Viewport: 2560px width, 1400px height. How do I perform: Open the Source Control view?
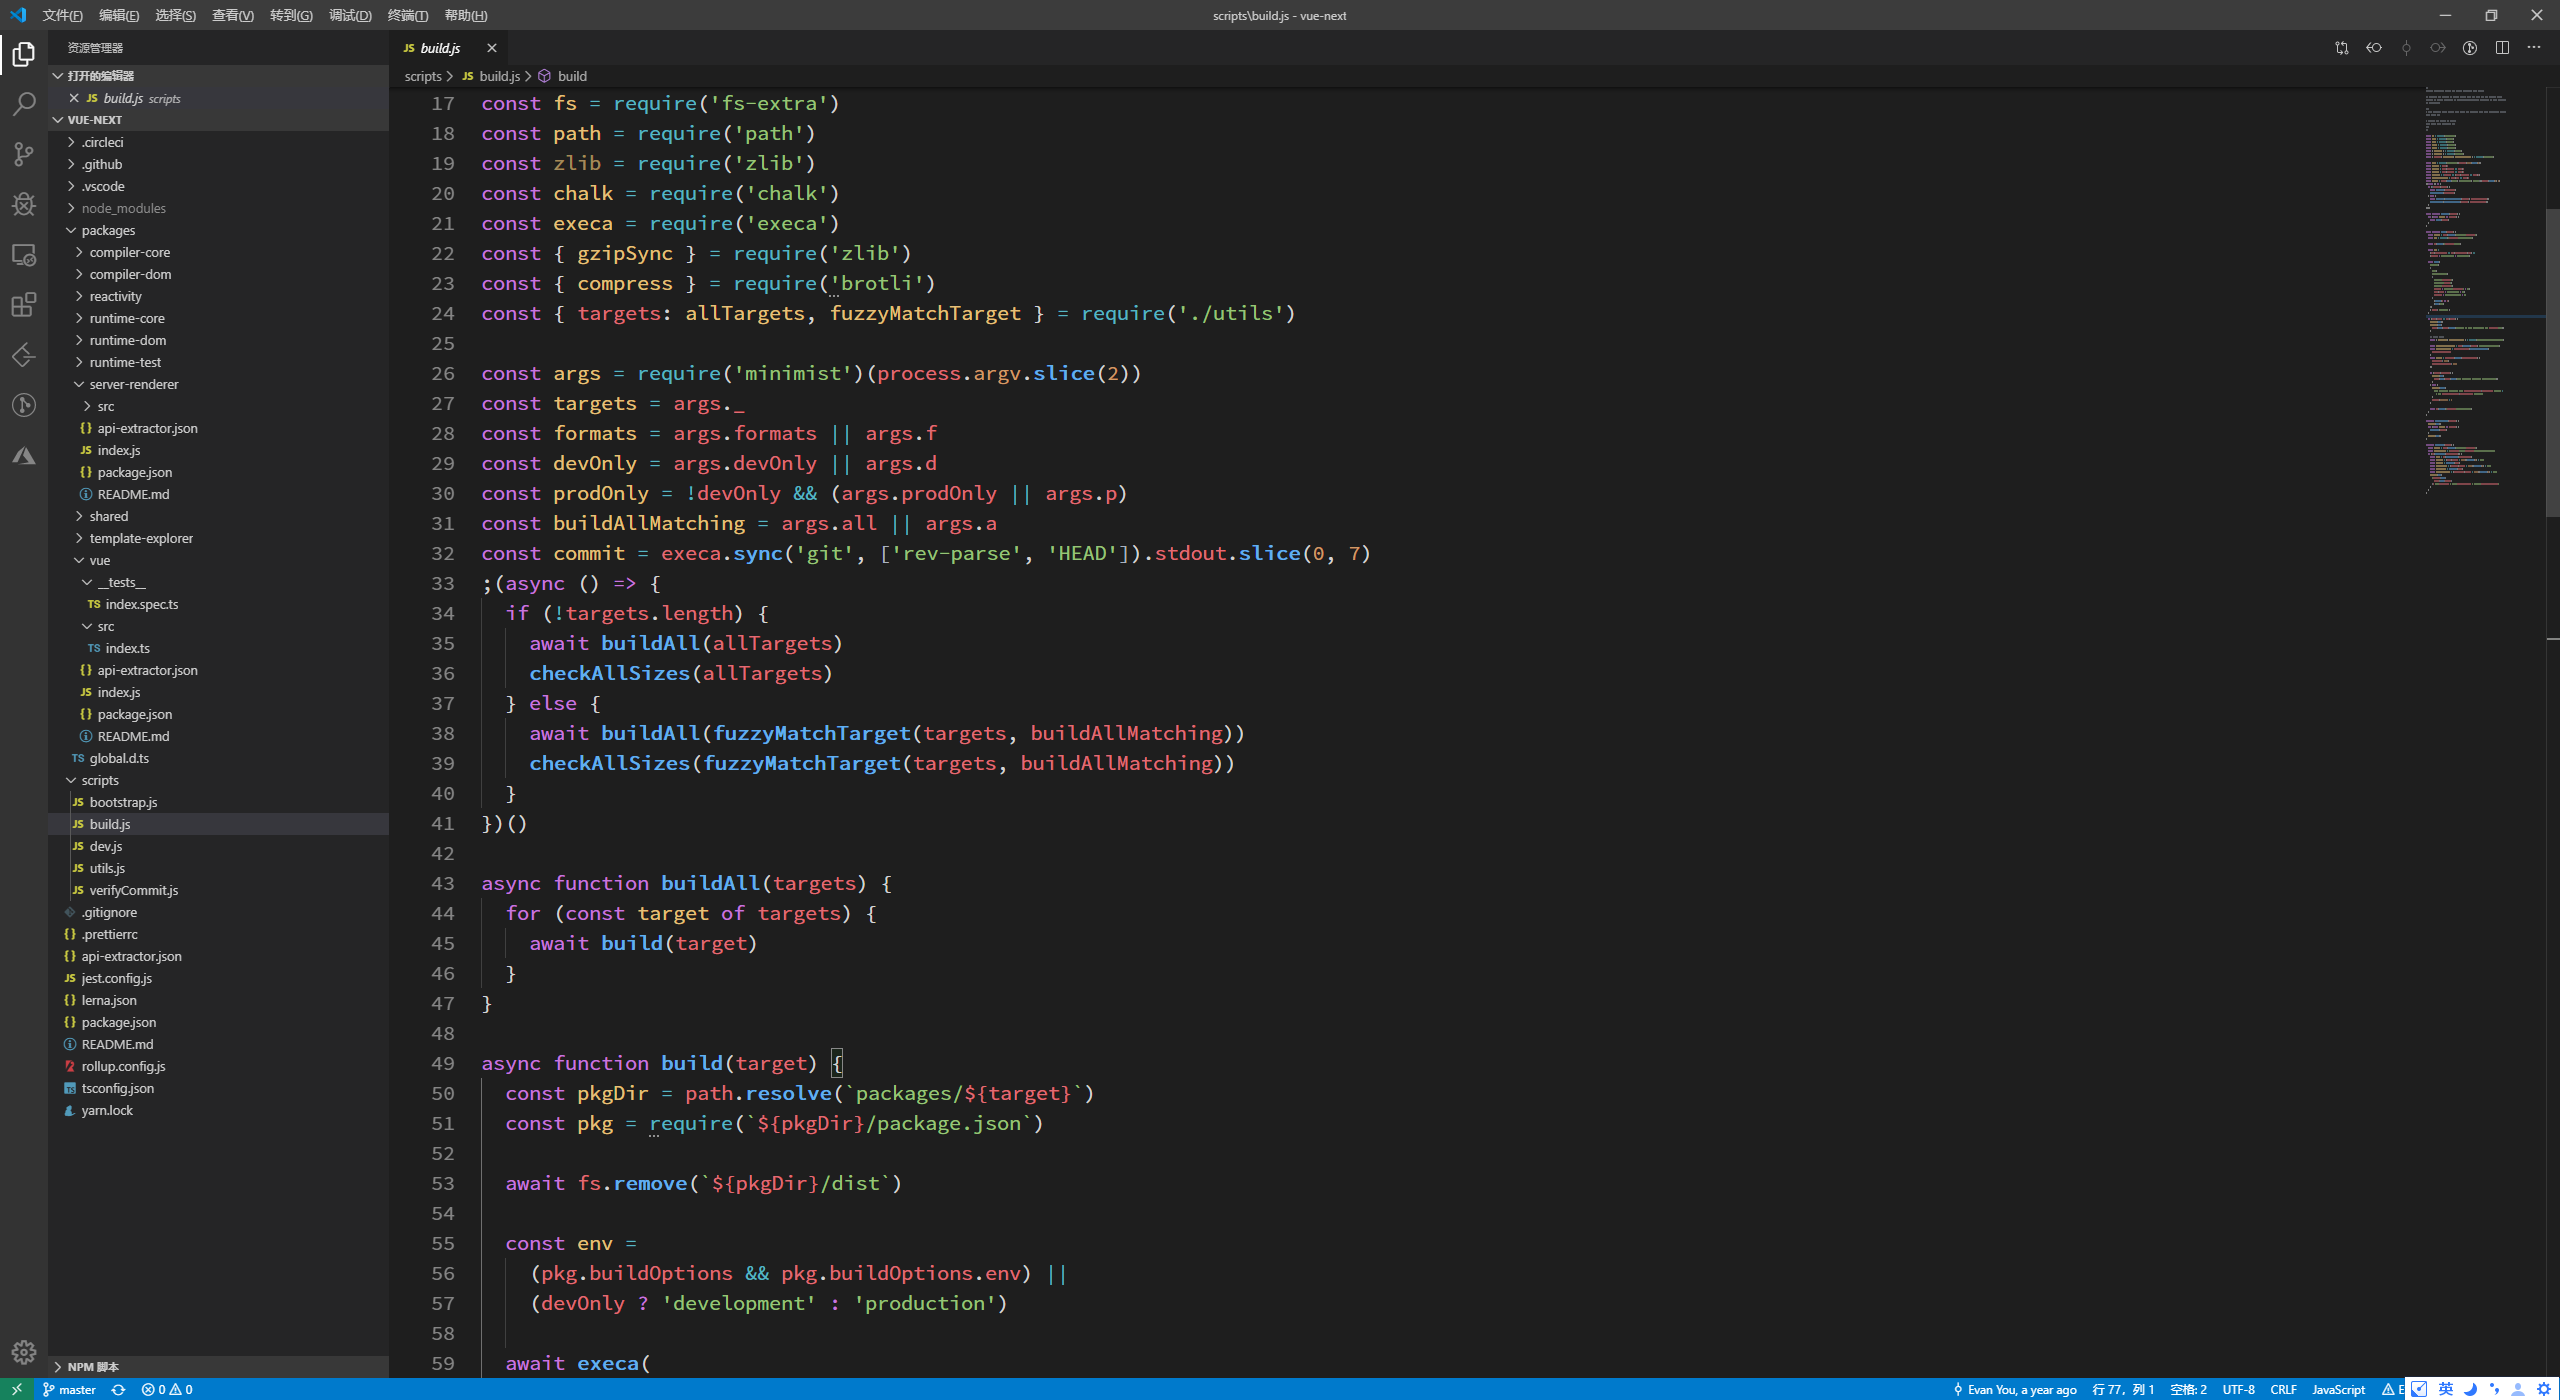click(24, 154)
